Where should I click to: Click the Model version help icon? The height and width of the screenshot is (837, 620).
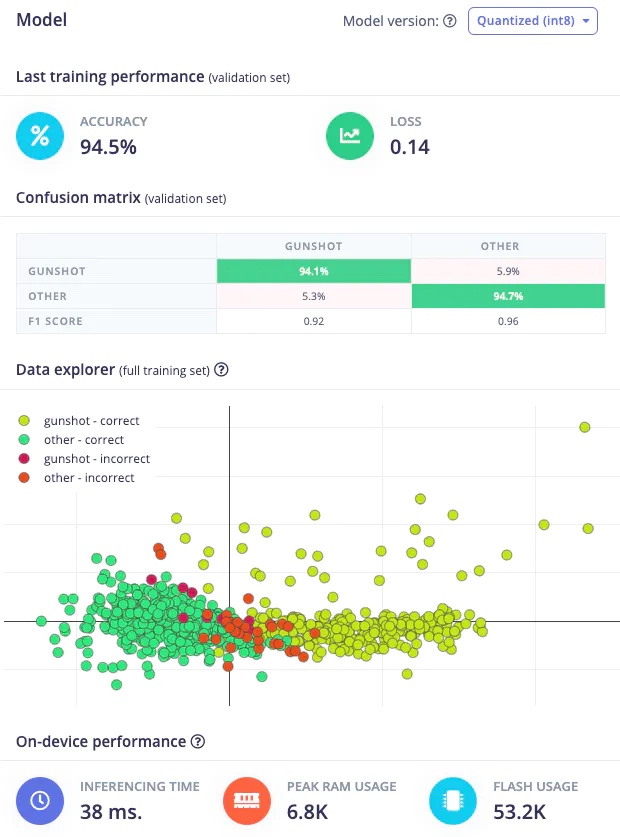pos(450,21)
